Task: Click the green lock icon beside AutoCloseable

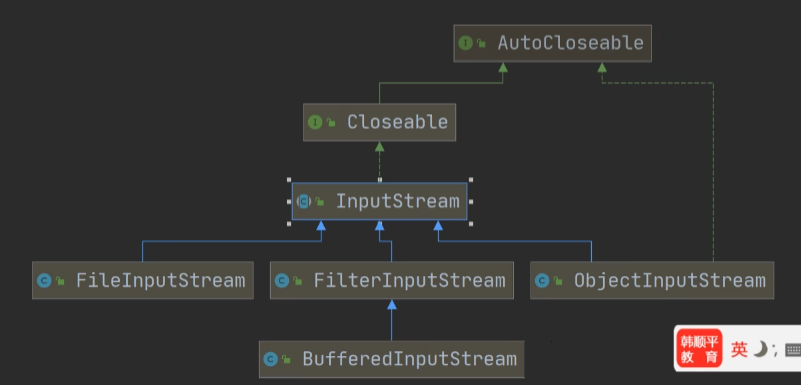Action: coord(481,44)
